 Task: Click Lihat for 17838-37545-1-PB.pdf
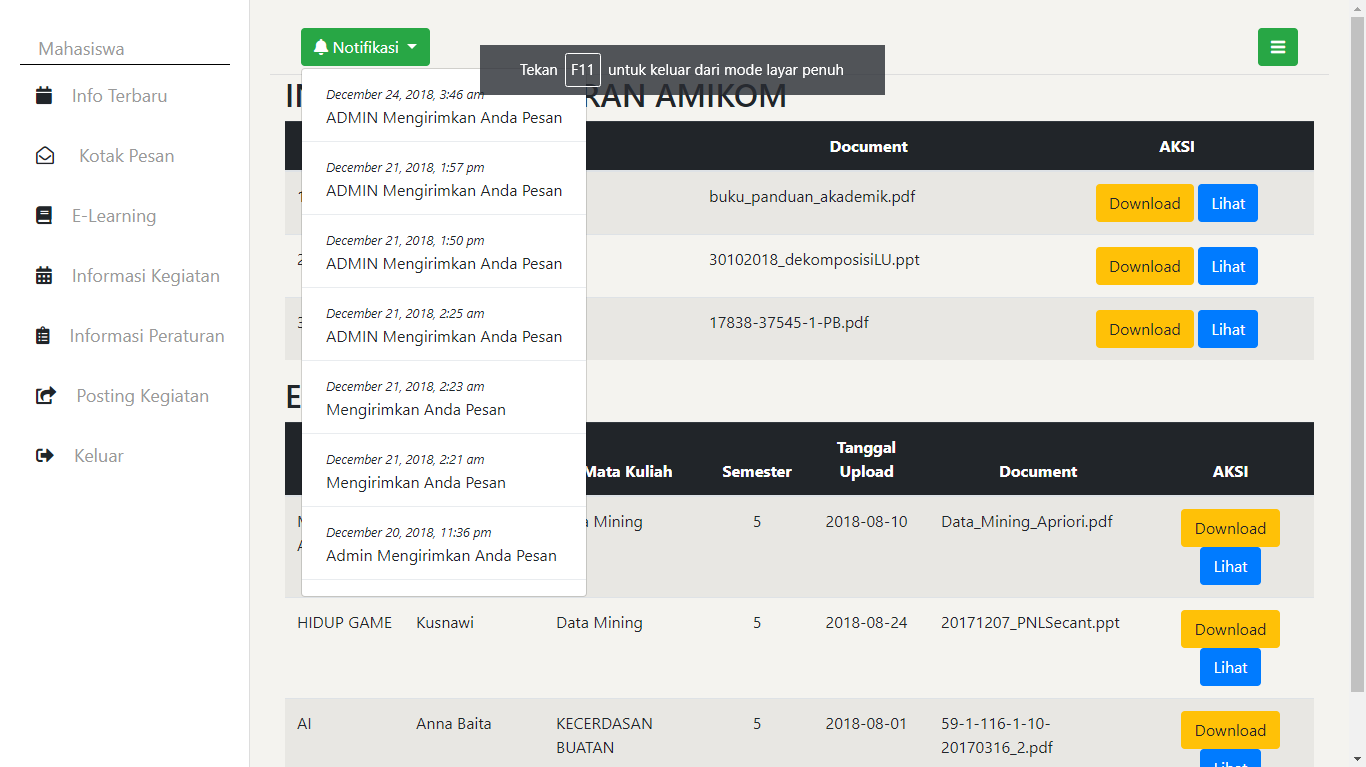[x=1227, y=328]
